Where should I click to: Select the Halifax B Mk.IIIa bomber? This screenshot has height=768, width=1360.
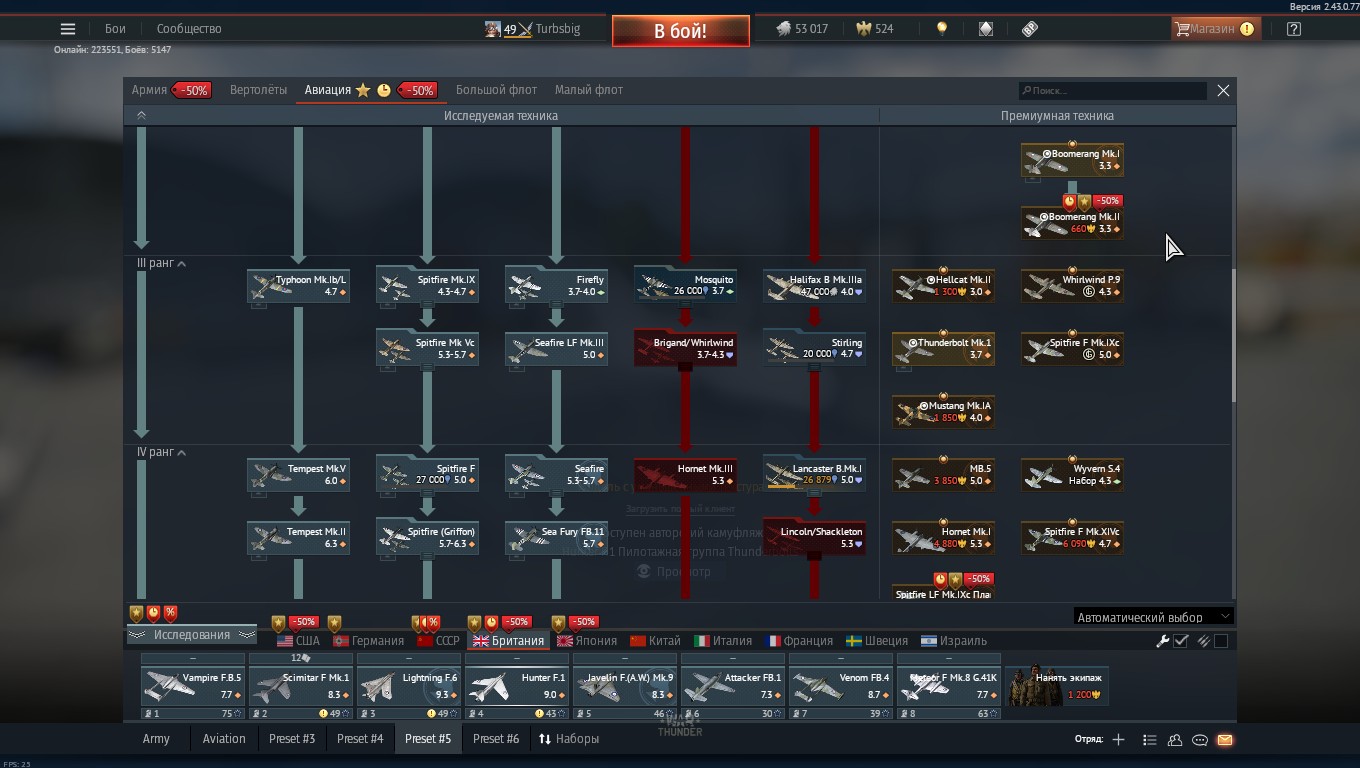(x=814, y=285)
